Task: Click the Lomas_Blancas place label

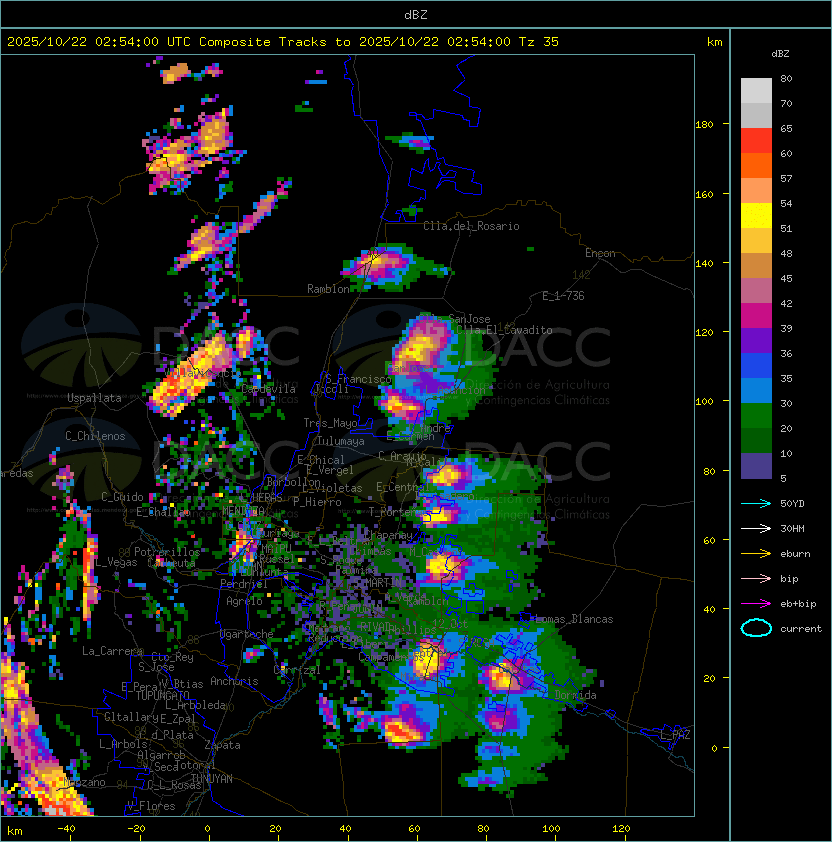Action: click(x=574, y=619)
